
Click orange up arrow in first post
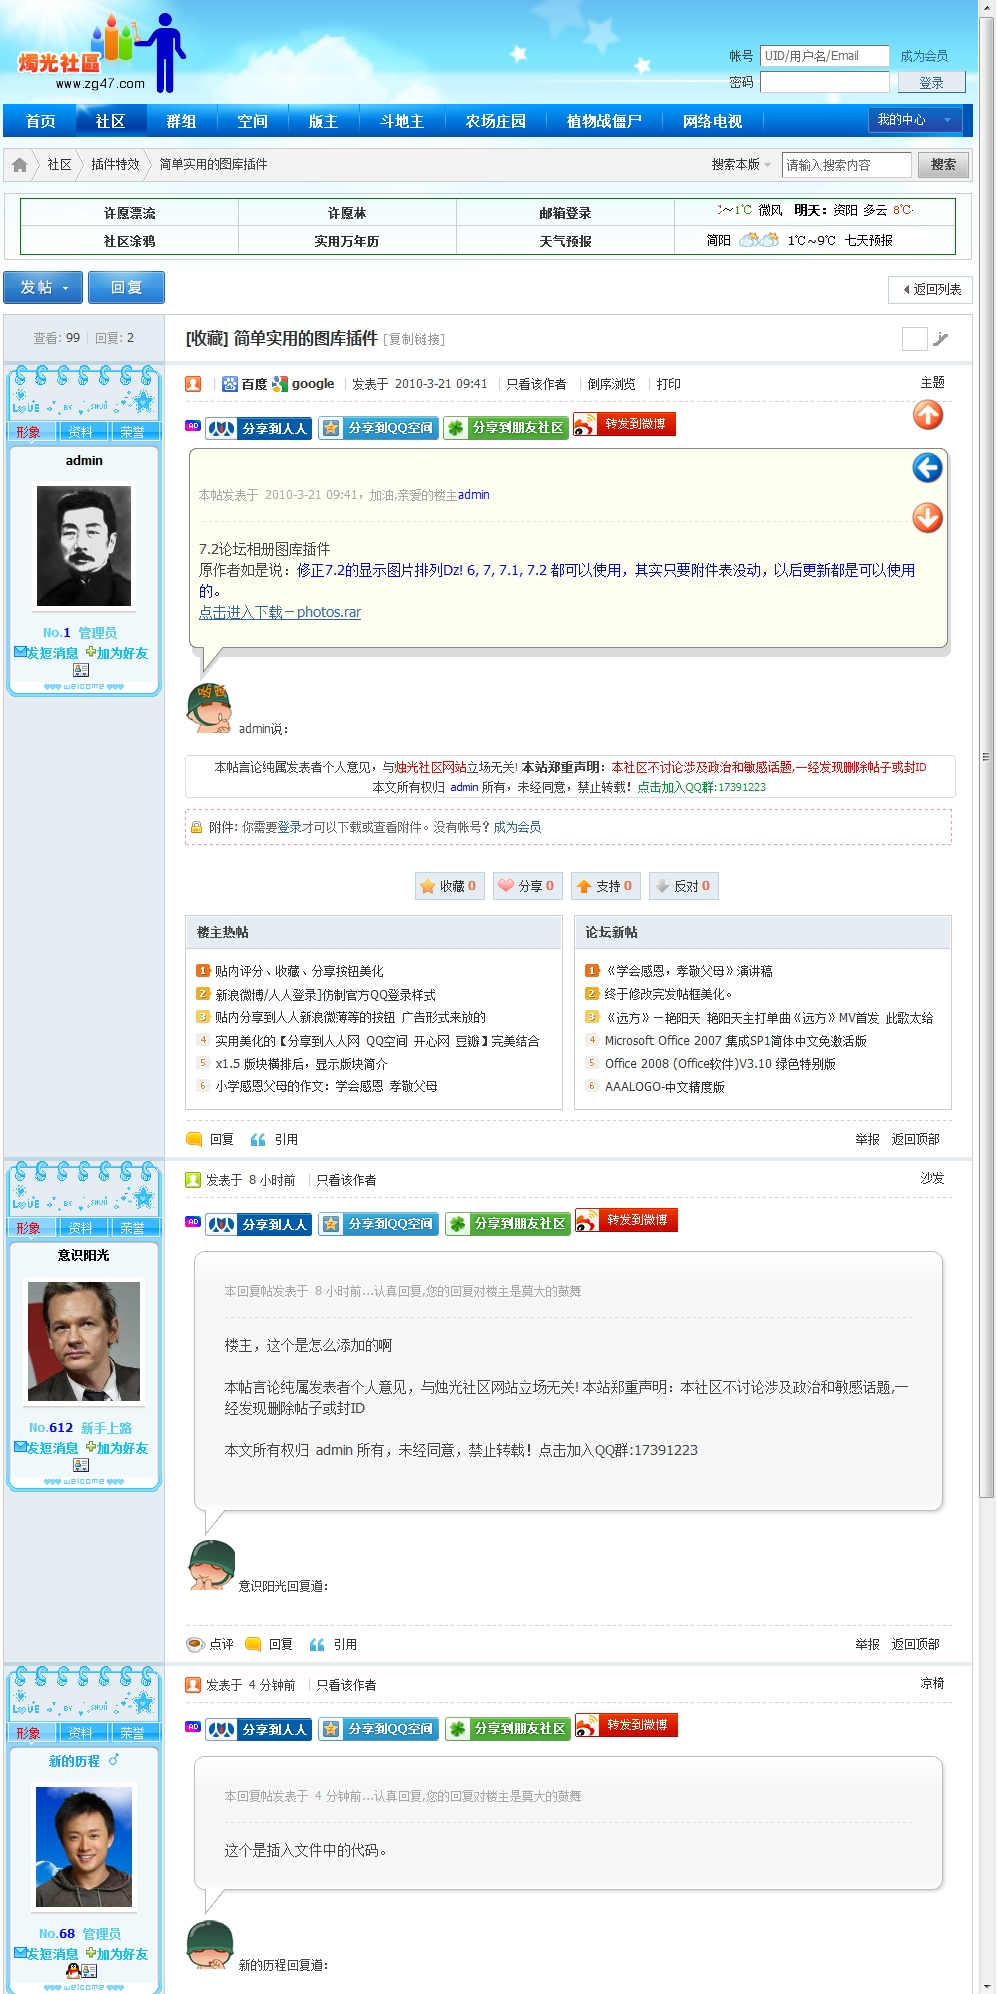[x=928, y=414]
